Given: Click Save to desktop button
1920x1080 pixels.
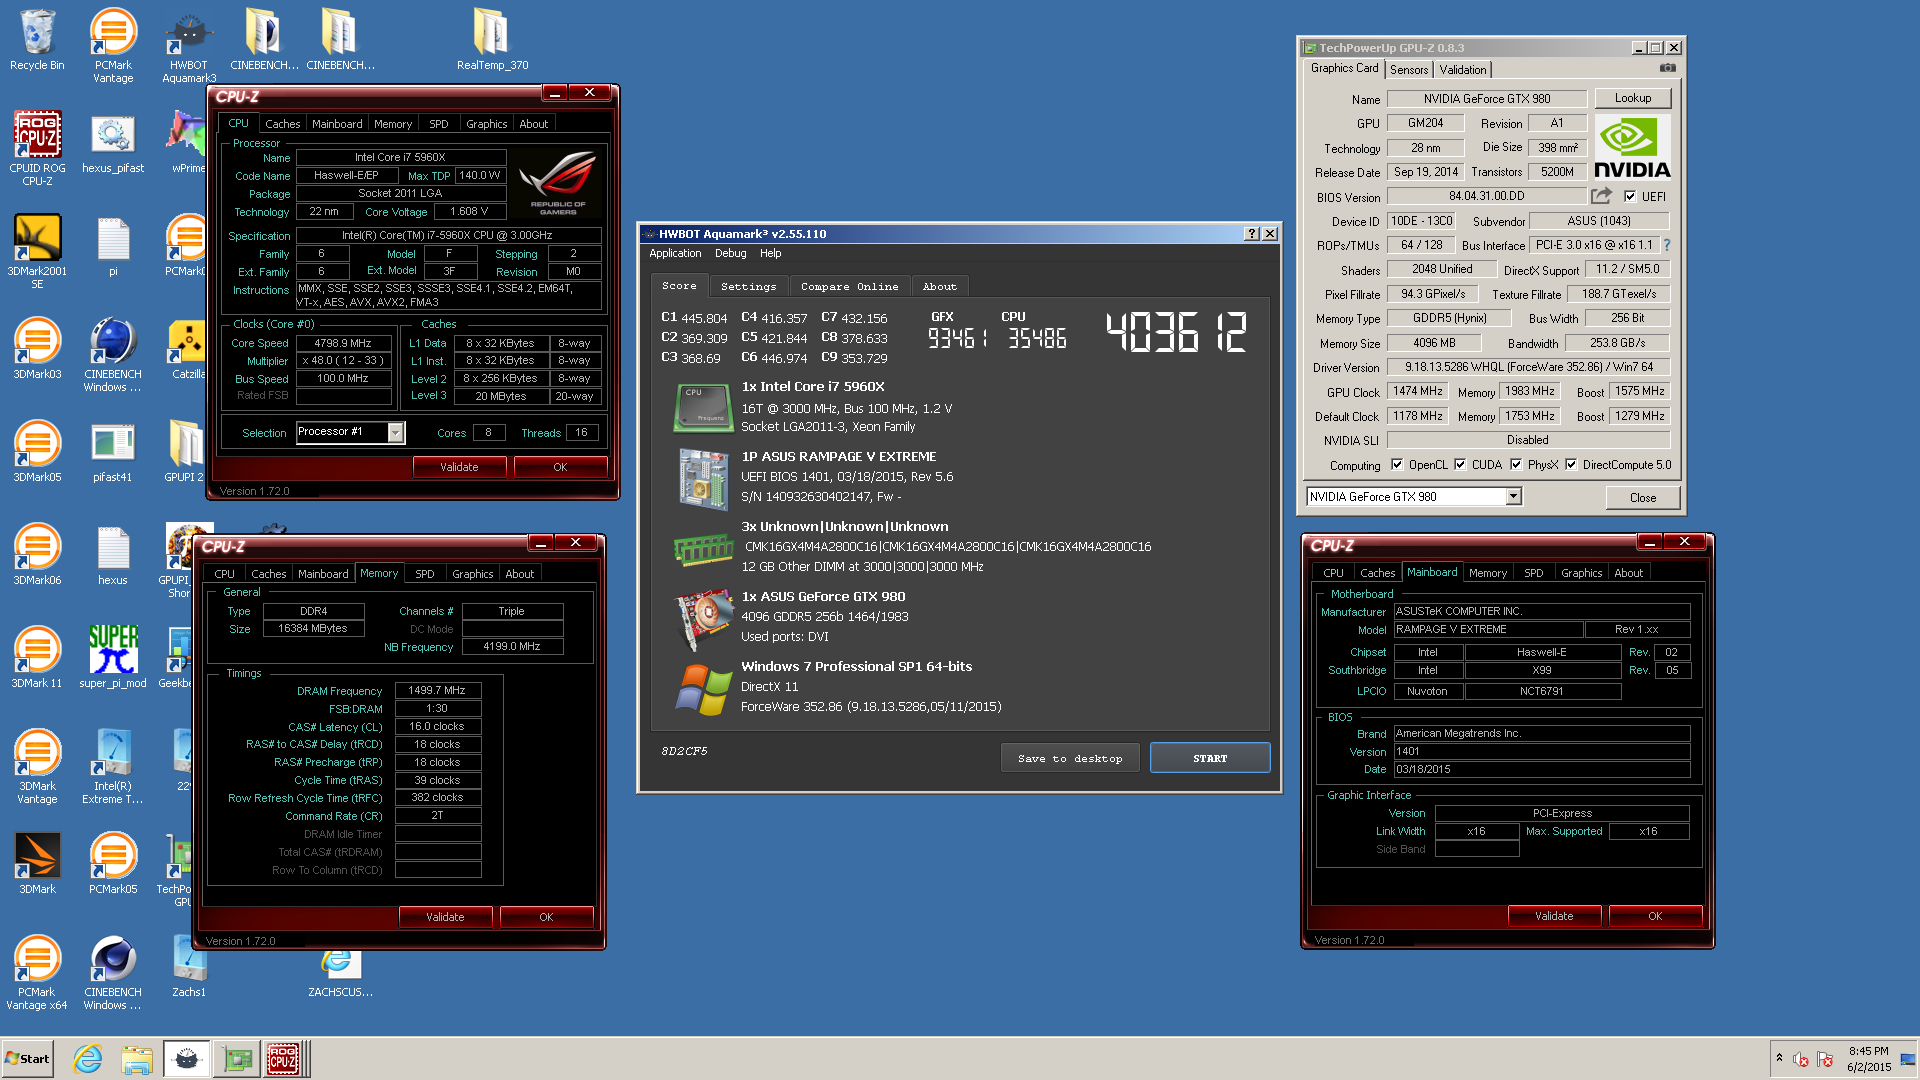Looking at the screenshot, I should 1070,758.
